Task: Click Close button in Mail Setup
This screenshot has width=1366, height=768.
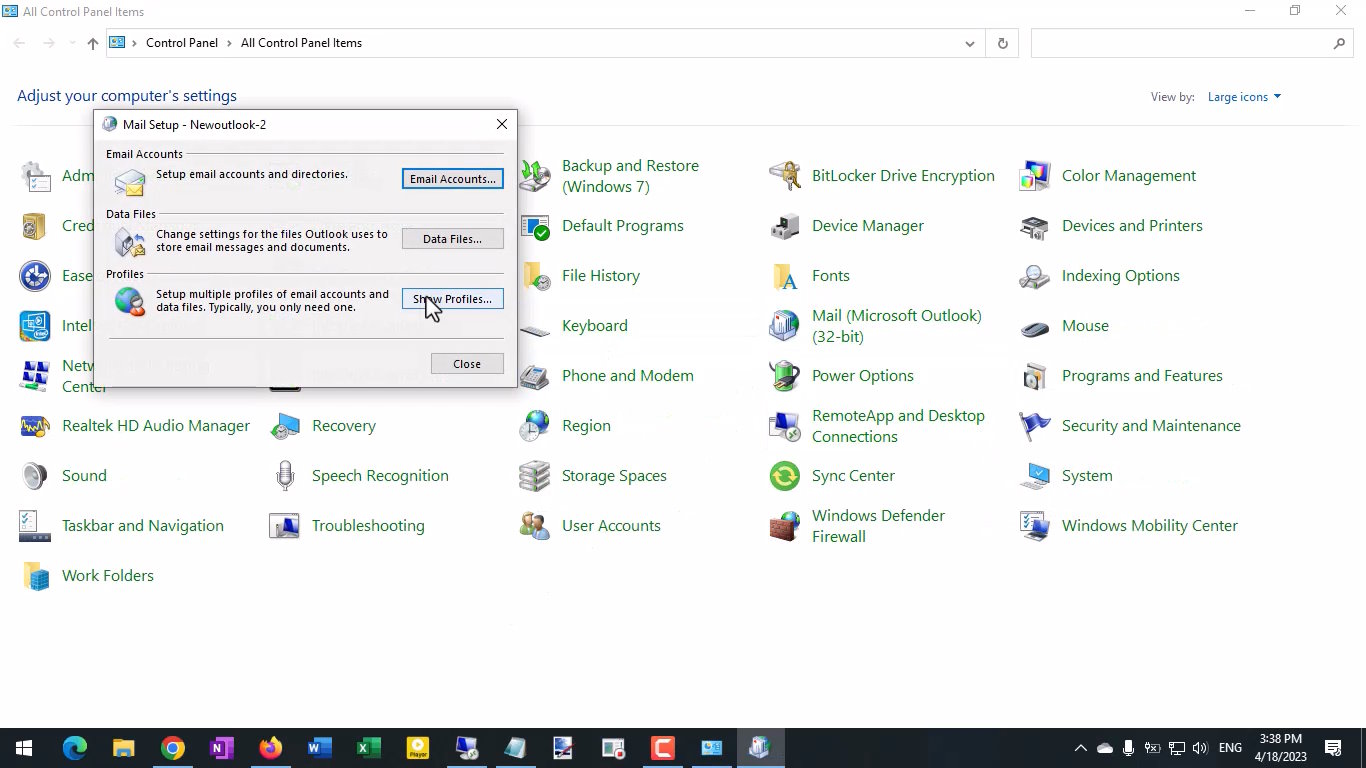Action: 467,364
